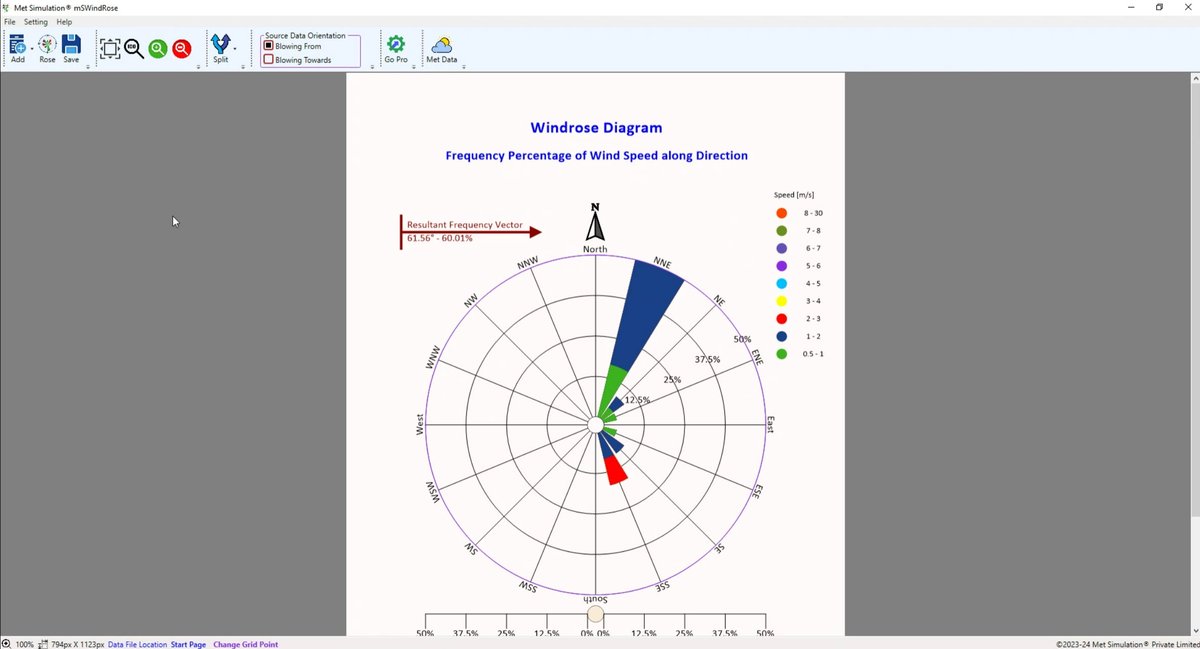Click the 61.56° - 60.01% vector value
This screenshot has width=1200, height=649.
[x=440, y=238]
